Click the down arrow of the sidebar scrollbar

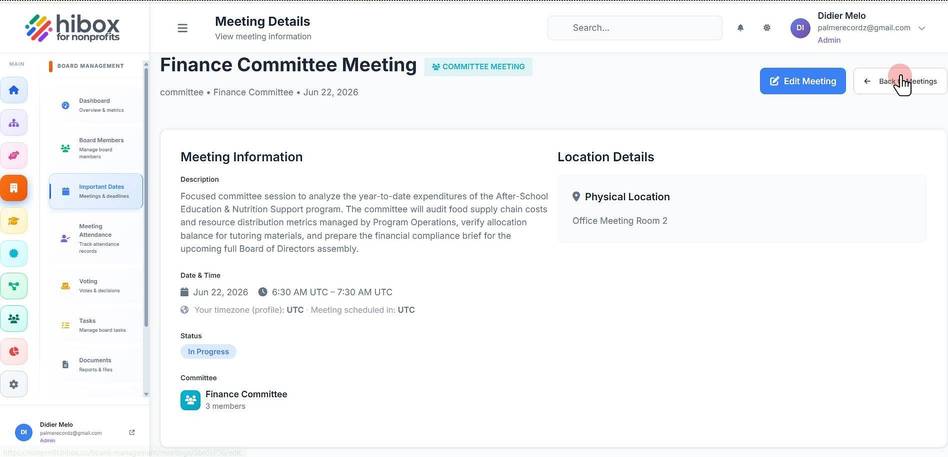tap(146, 394)
